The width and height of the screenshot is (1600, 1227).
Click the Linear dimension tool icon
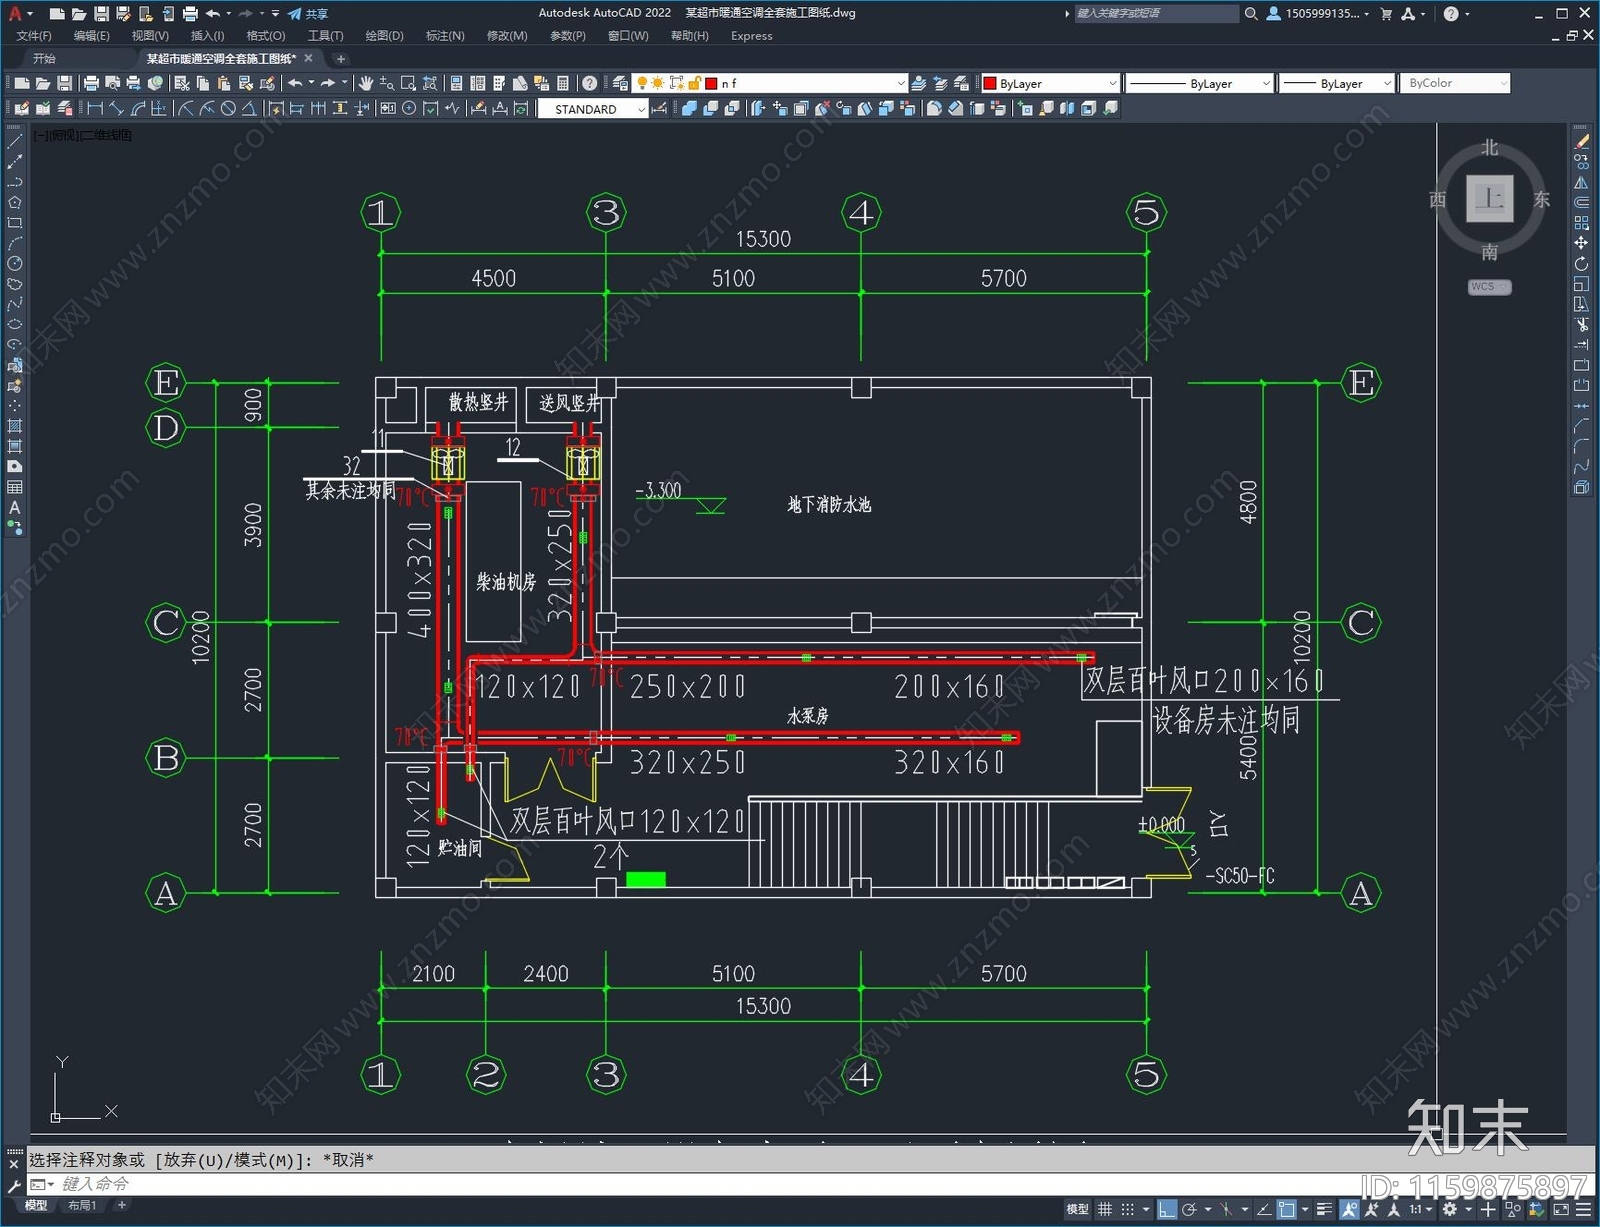(x=96, y=109)
